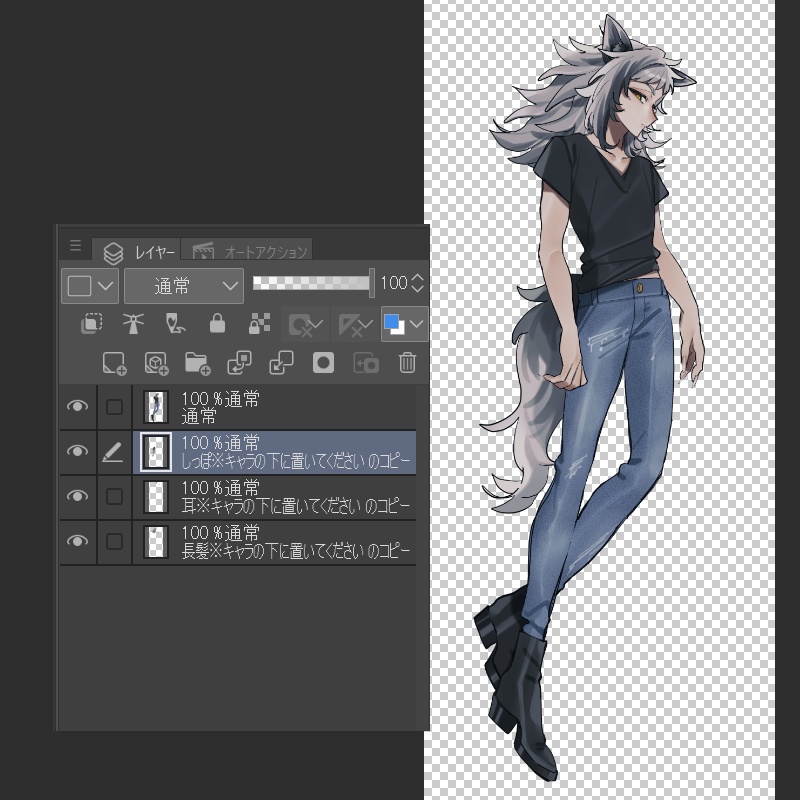Open the layer color dropdown arrow
Viewport: 800px width, 800px height.
417,323
